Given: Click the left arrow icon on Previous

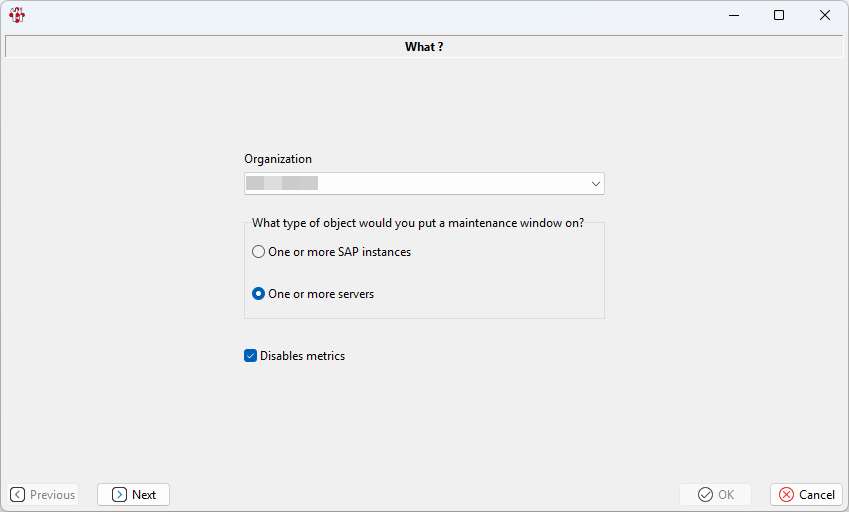Looking at the screenshot, I should (18, 495).
